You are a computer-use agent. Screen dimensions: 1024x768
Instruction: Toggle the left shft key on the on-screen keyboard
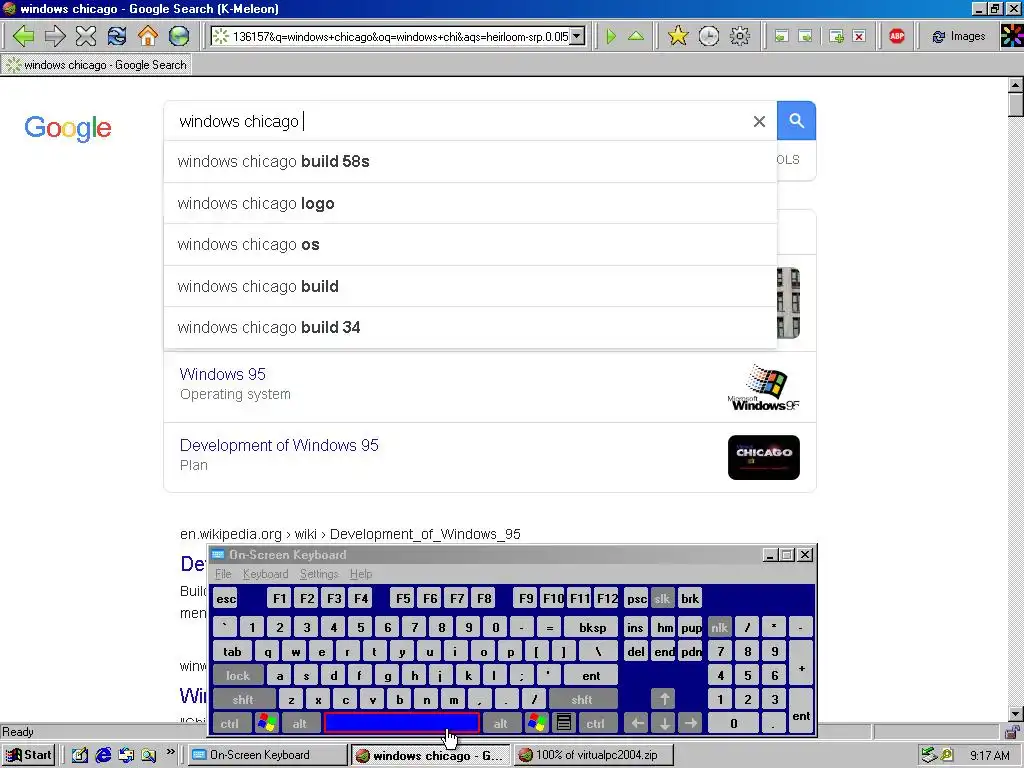[243, 700]
